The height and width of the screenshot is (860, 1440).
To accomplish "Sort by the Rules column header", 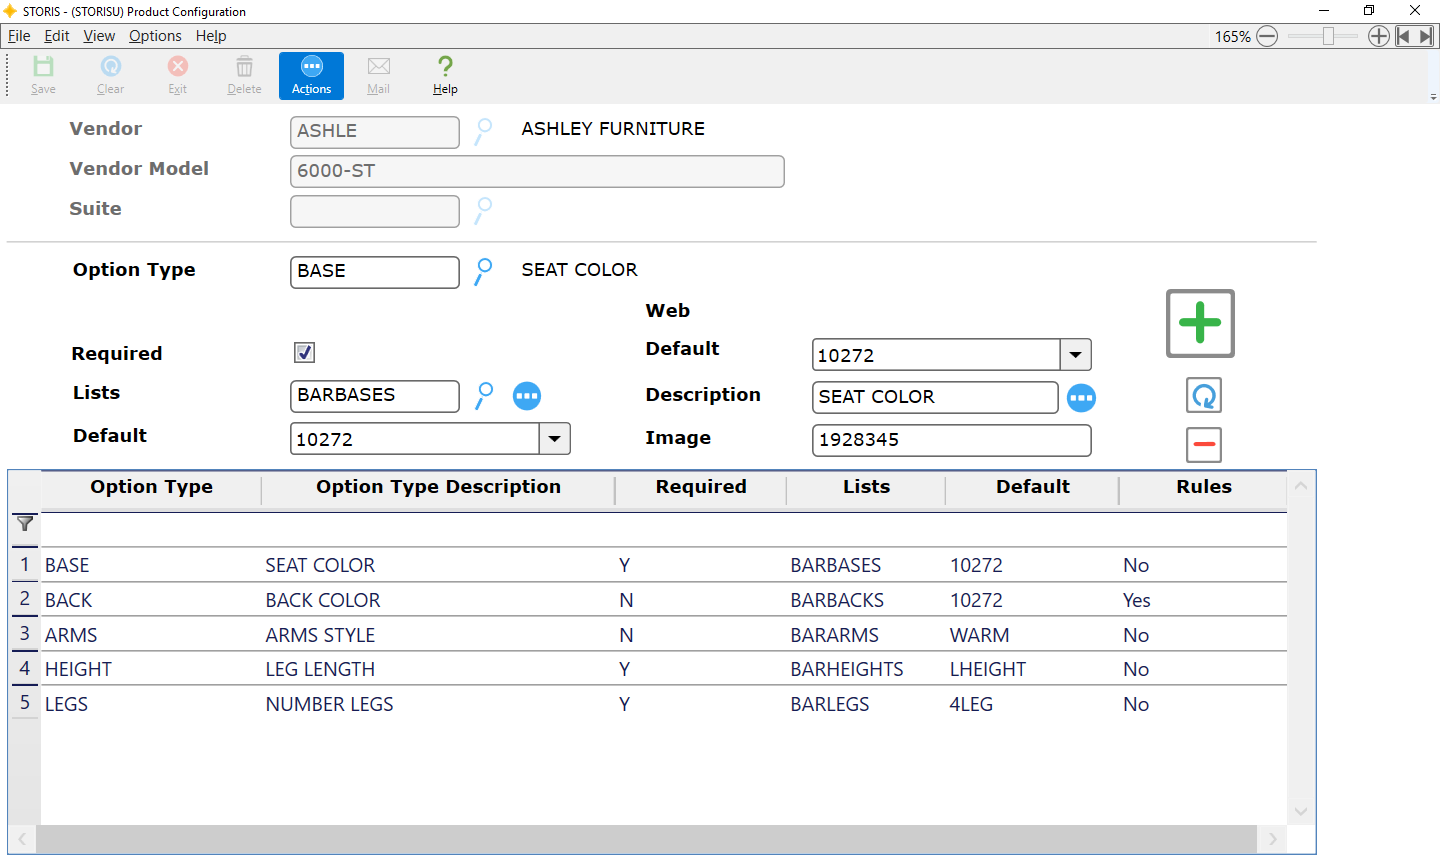I will click(x=1203, y=487).
